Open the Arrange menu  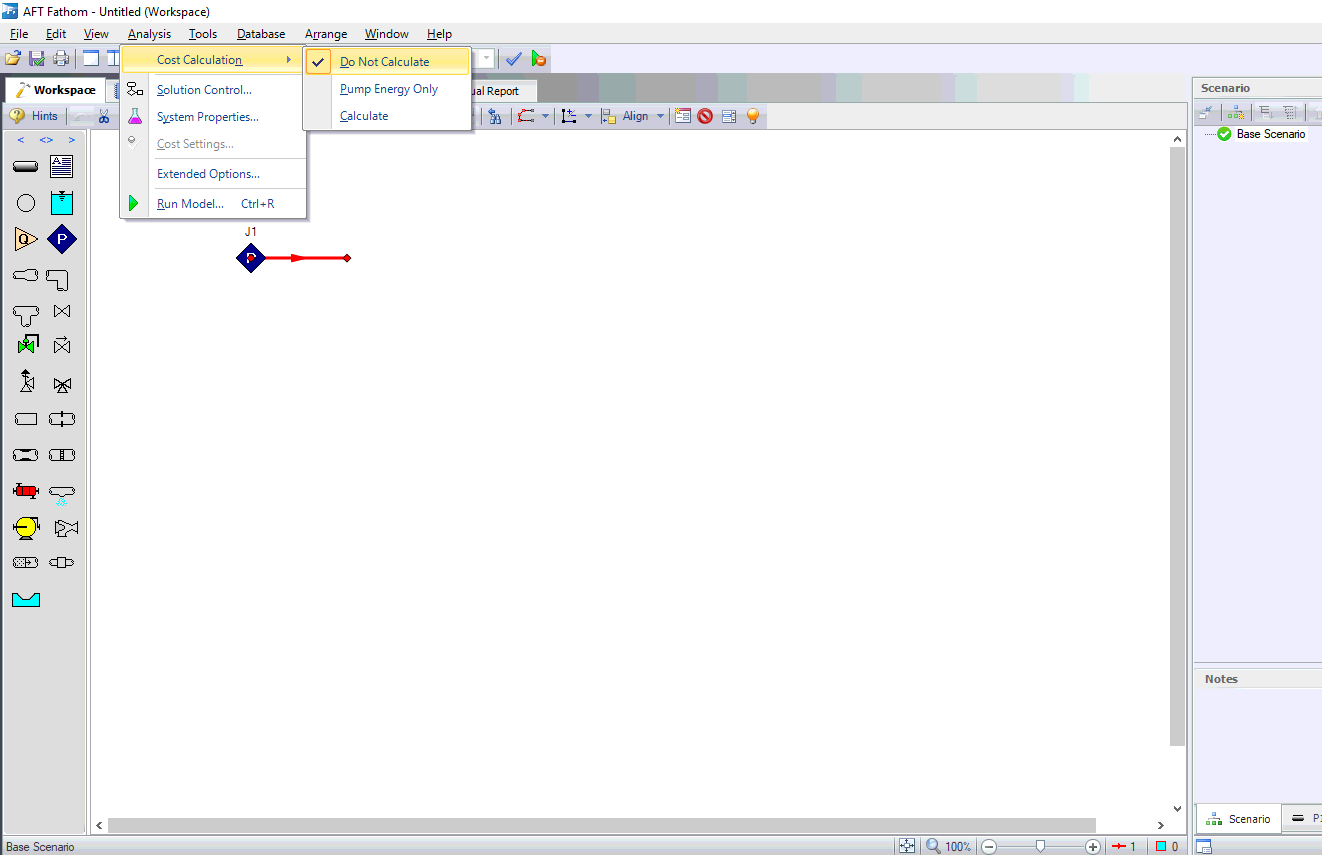[x=326, y=34]
